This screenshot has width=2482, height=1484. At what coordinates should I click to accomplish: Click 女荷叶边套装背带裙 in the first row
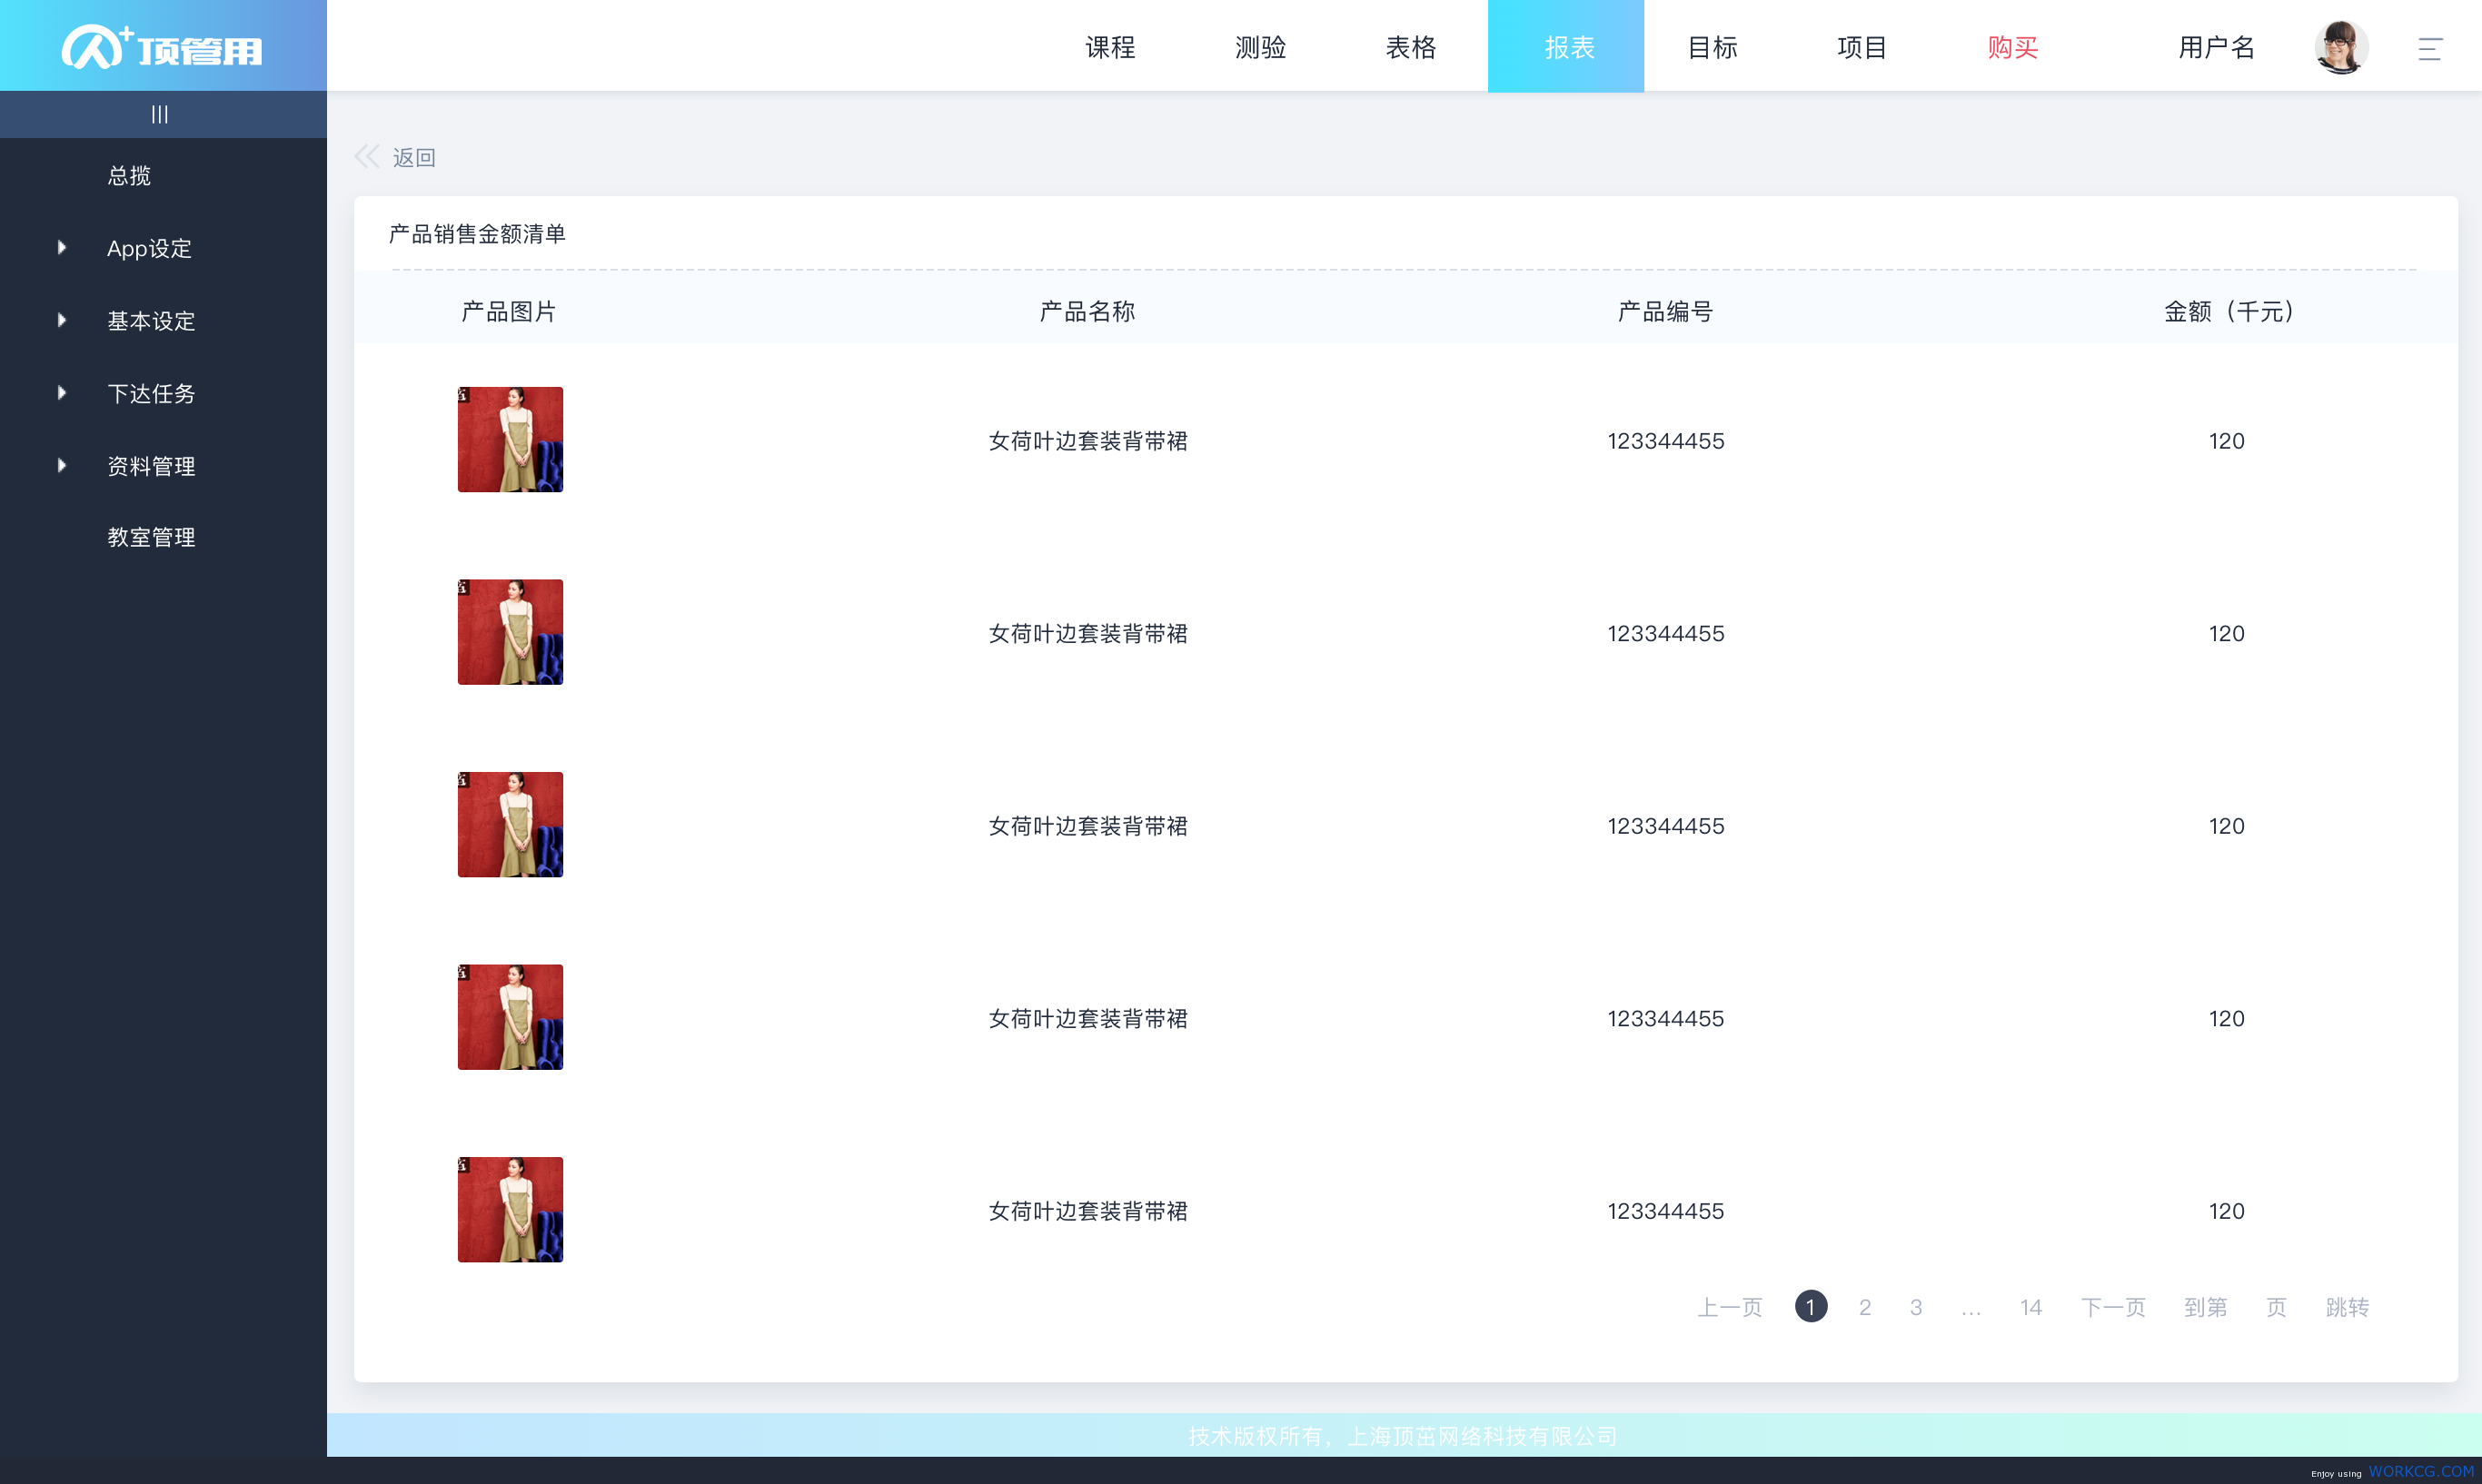pos(1088,440)
